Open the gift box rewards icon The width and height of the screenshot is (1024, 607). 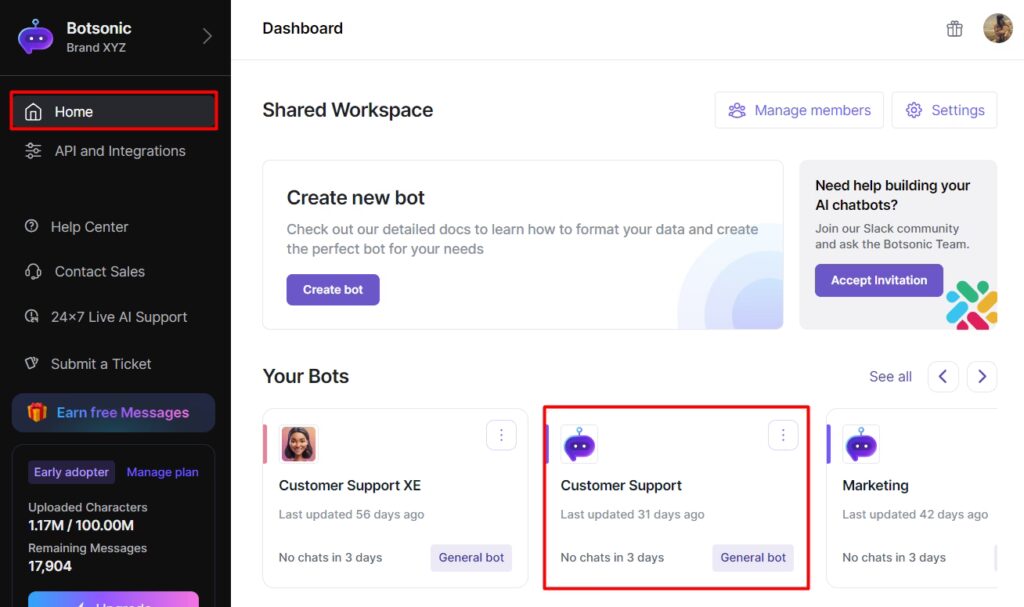point(954,29)
